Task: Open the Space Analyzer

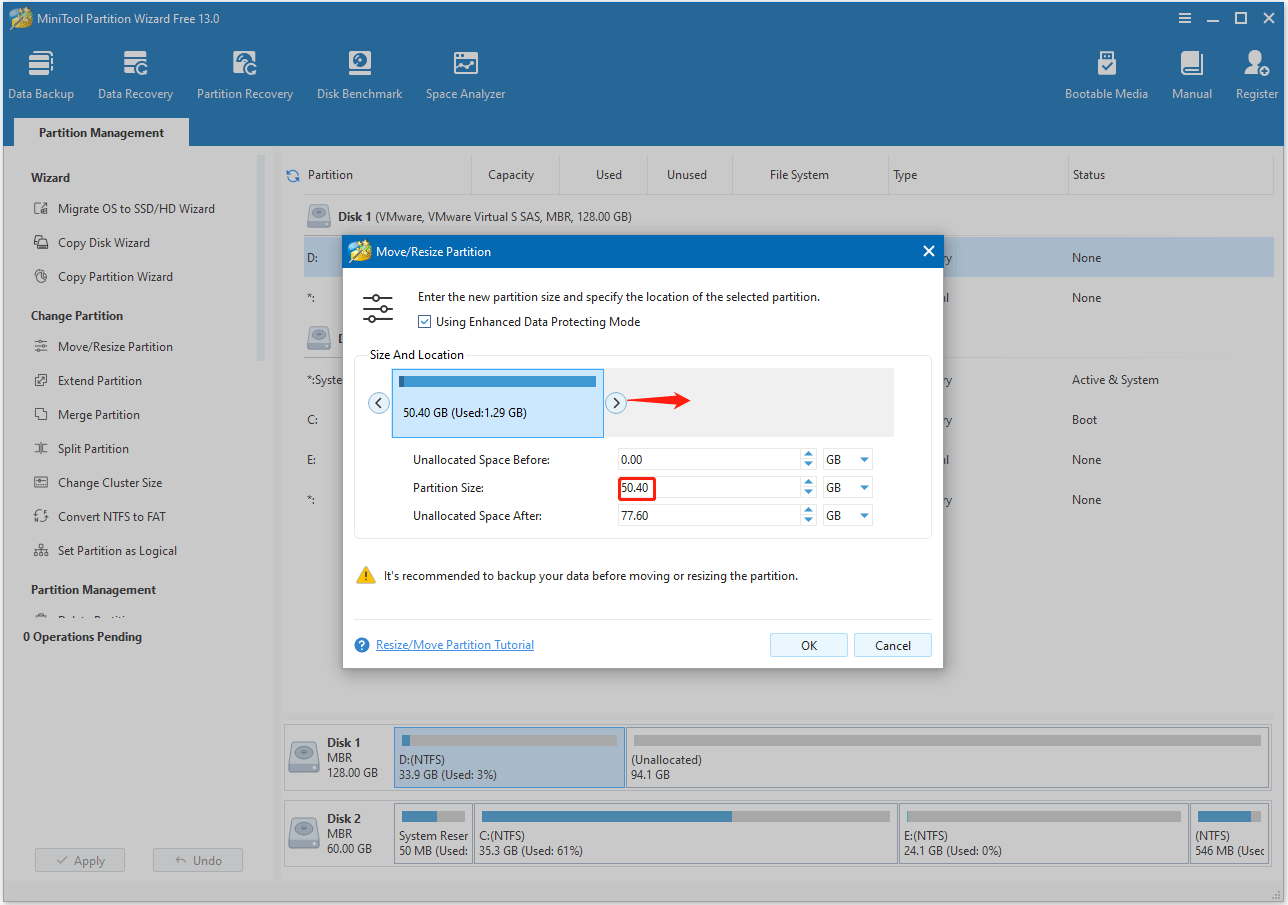Action: click(465, 72)
